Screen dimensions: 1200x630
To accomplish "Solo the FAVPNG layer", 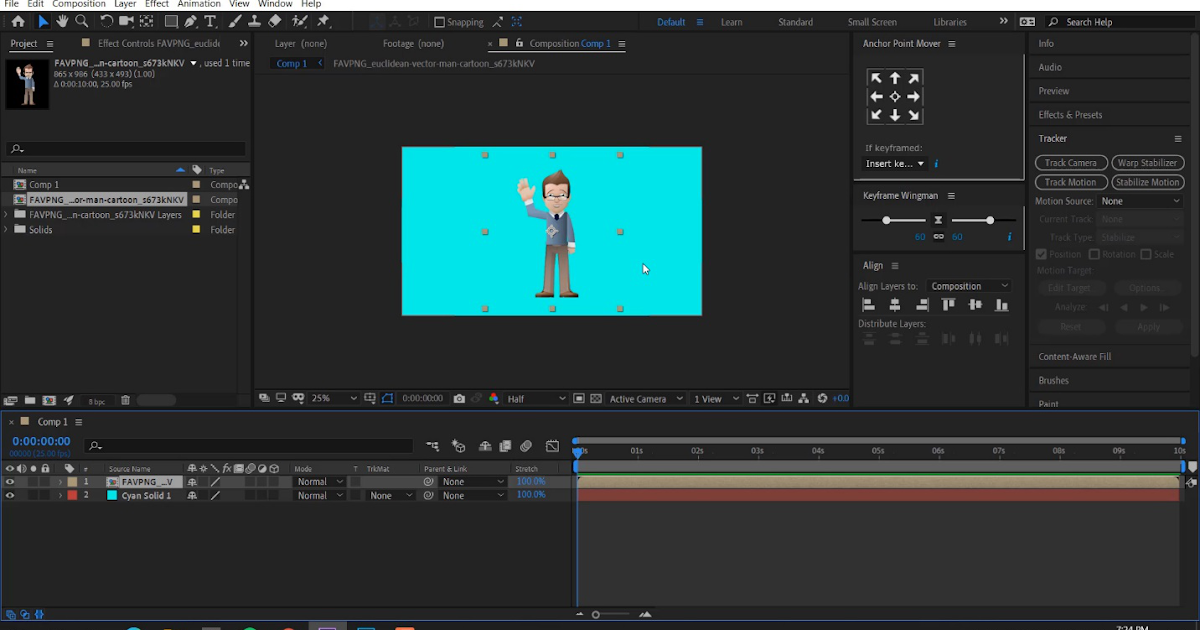I will [x=33, y=481].
